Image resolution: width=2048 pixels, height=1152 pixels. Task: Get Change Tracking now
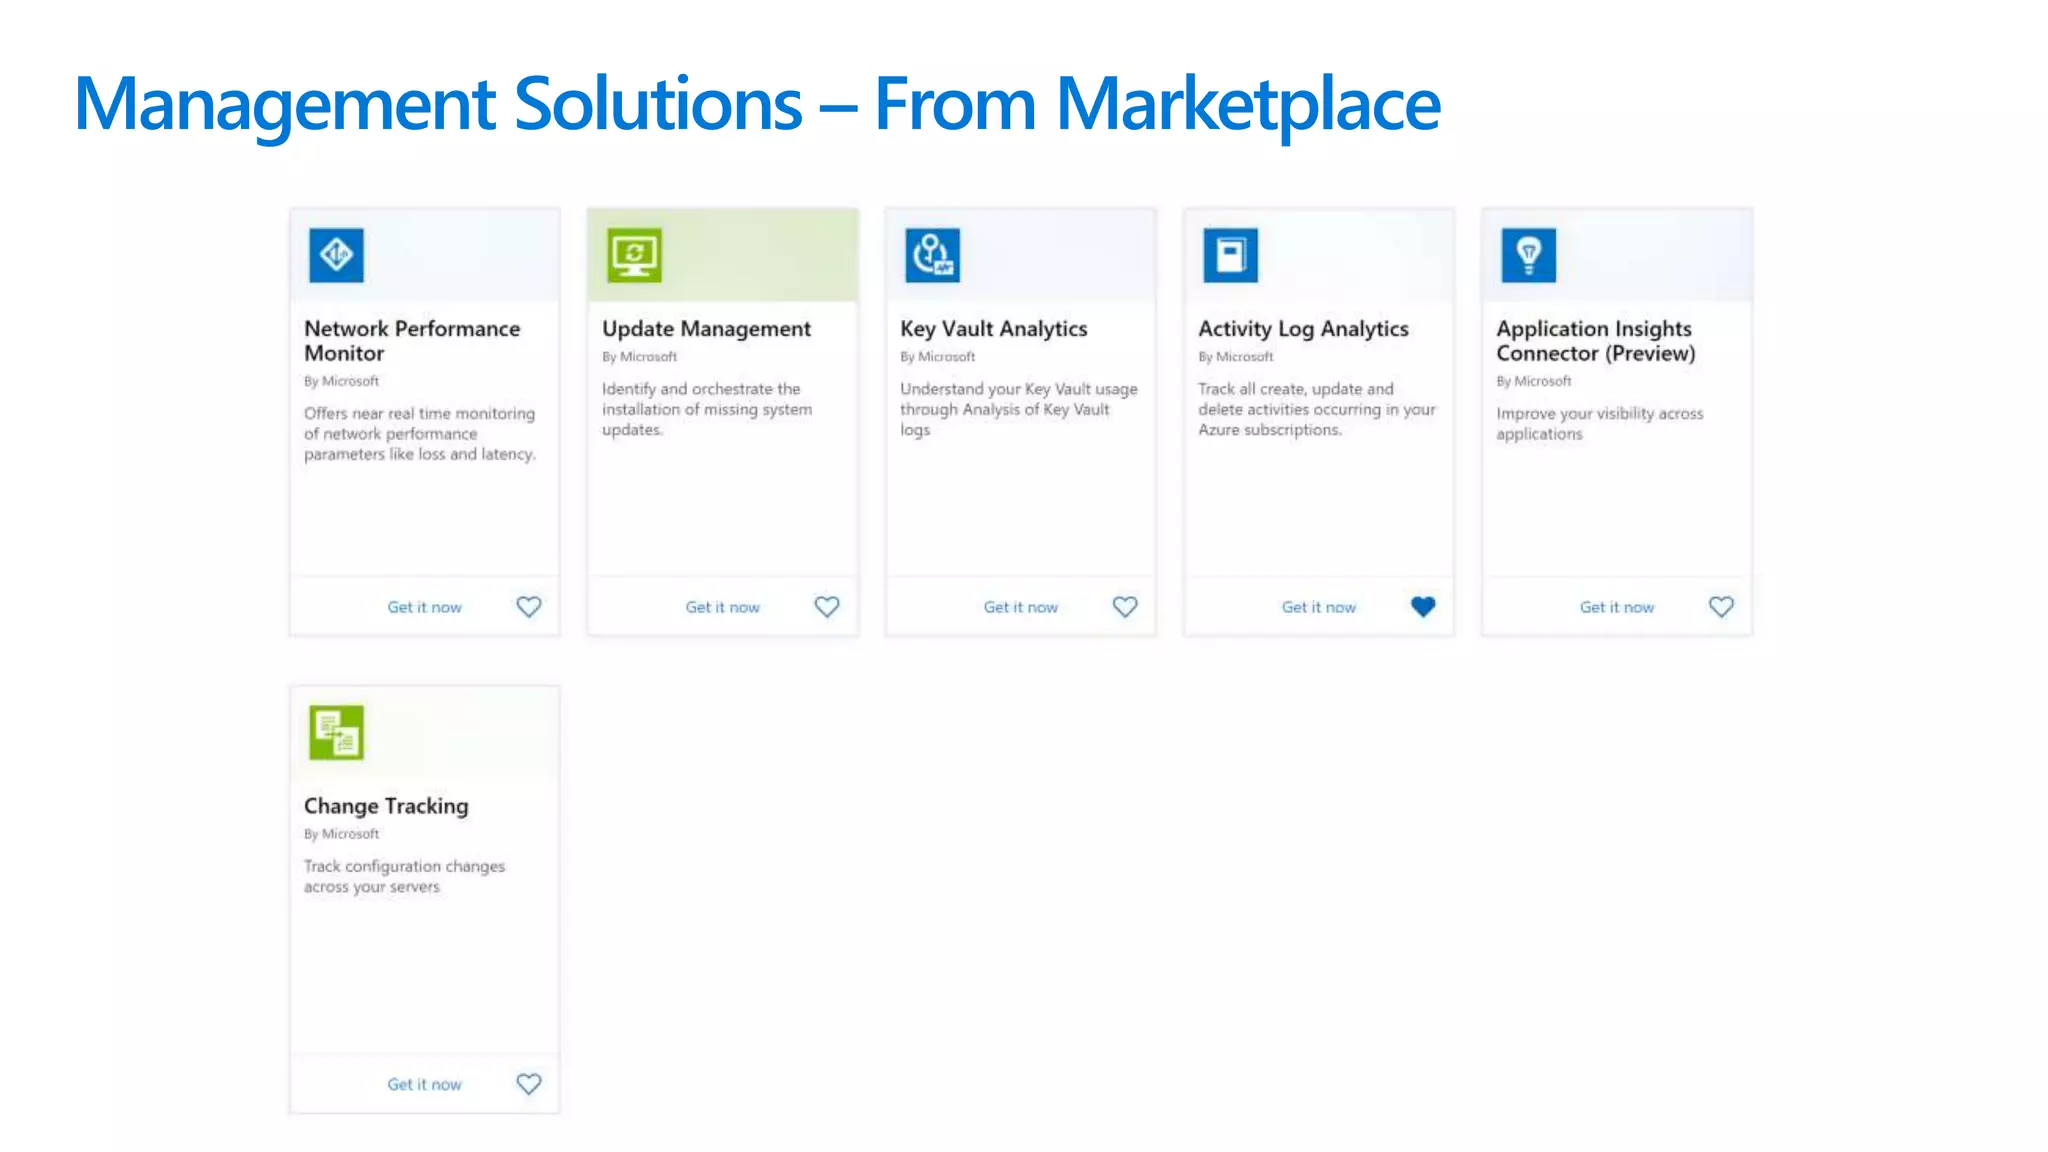tap(424, 1084)
